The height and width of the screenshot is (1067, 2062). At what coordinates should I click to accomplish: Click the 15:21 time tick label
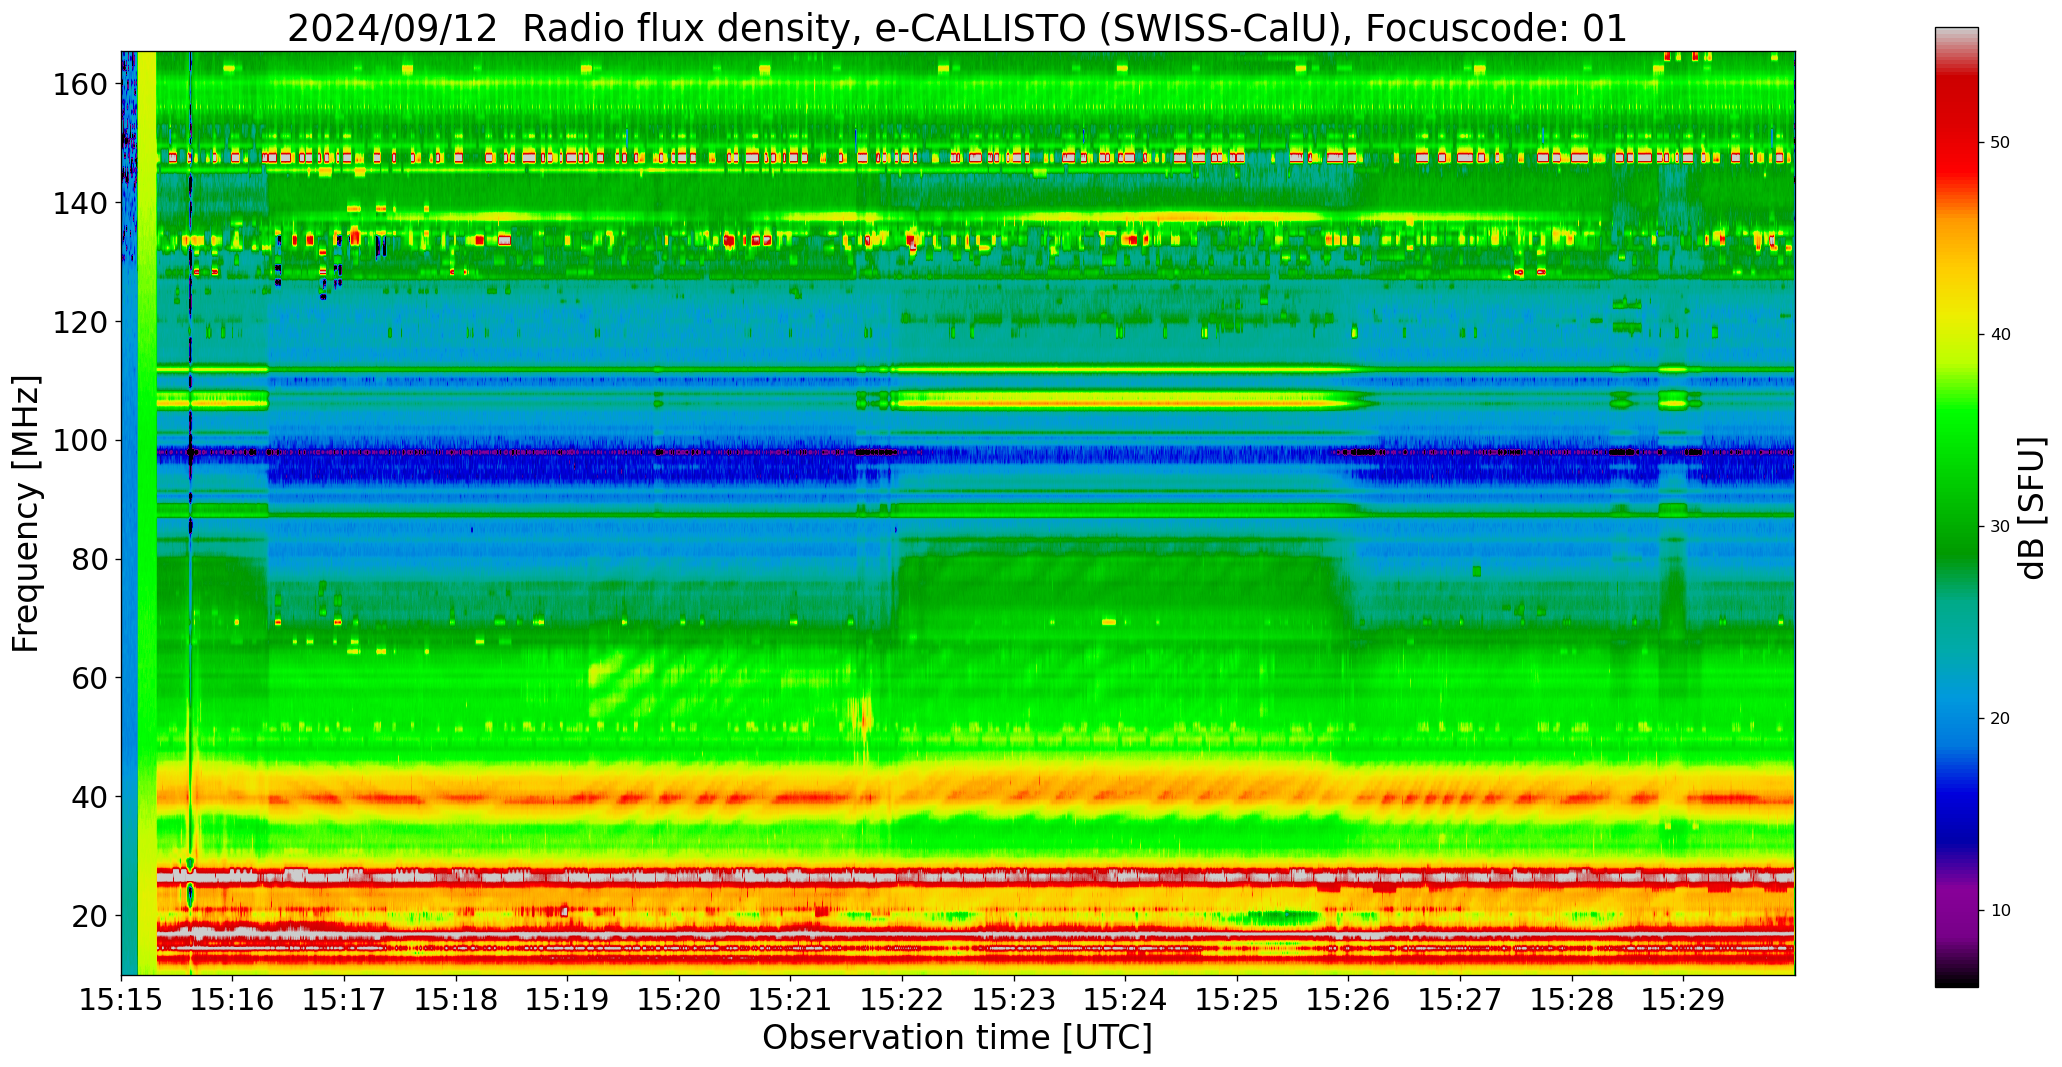(790, 998)
